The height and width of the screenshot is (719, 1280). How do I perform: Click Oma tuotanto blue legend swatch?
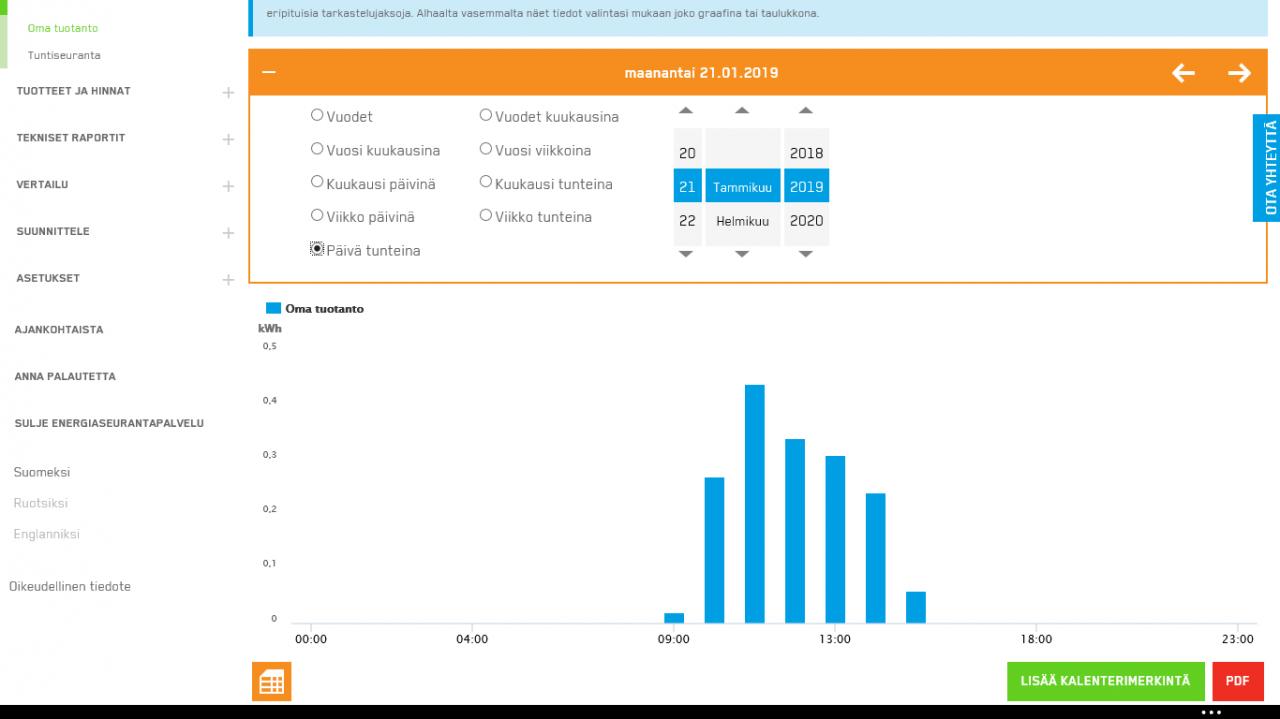(x=273, y=309)
